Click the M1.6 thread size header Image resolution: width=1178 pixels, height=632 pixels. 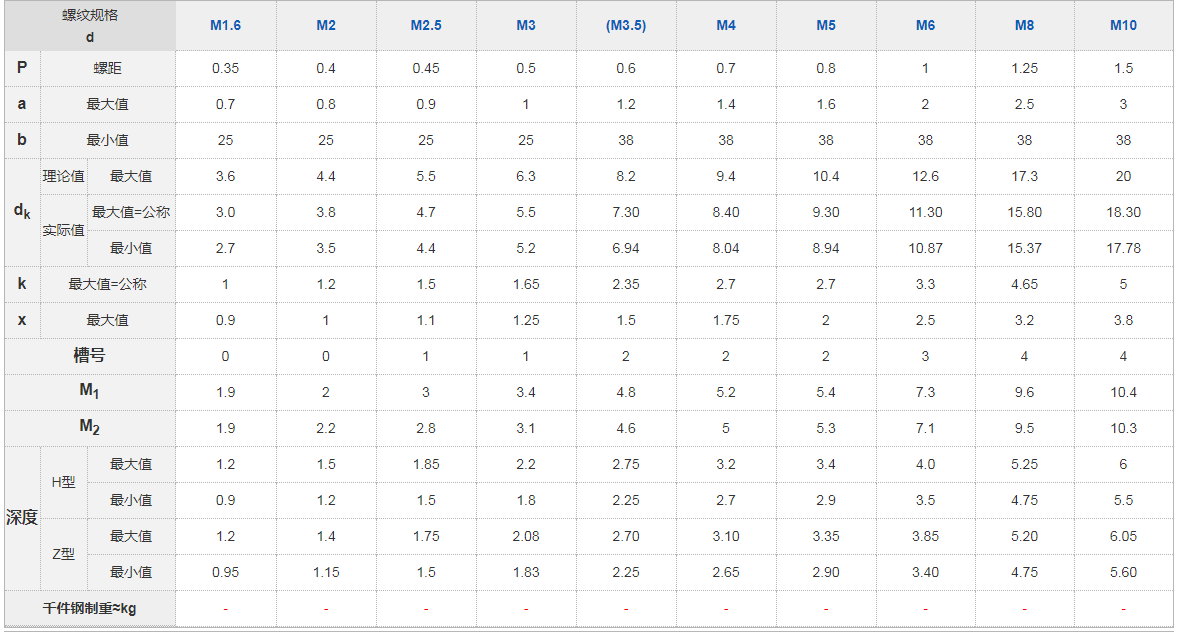pos(225,25)
